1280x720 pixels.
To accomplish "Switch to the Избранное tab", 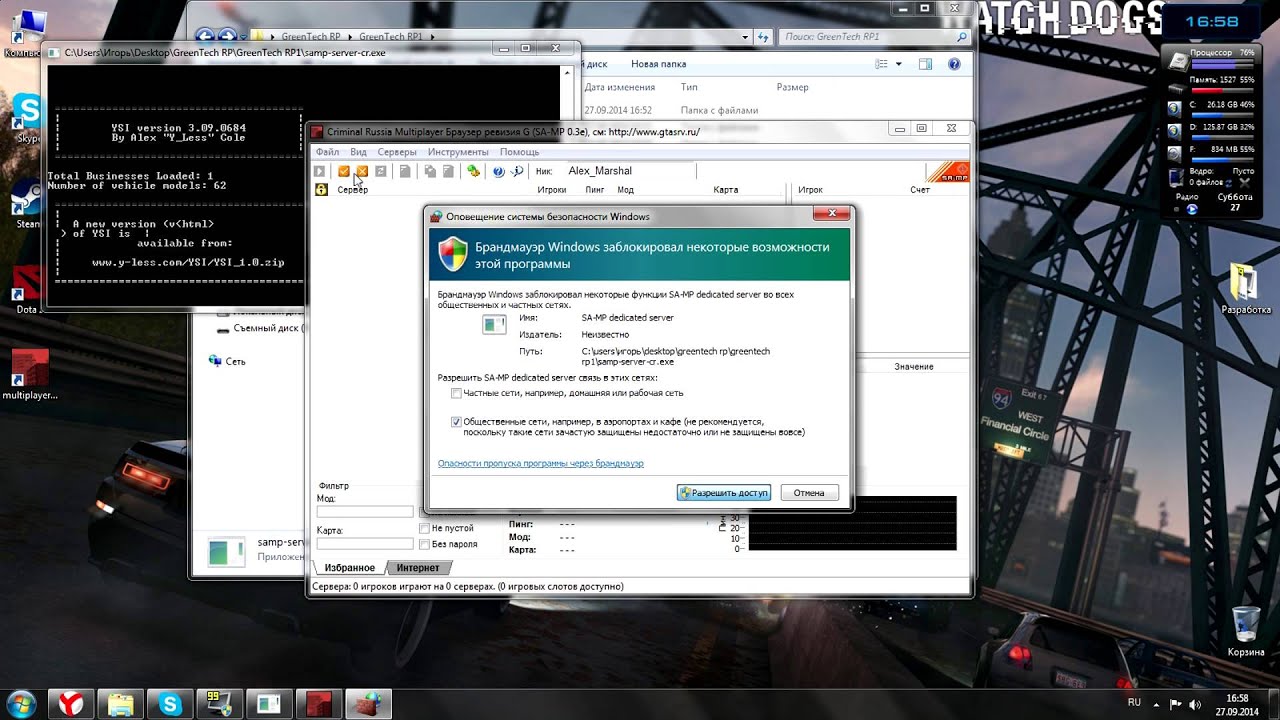I will click(x=350, y=568).
